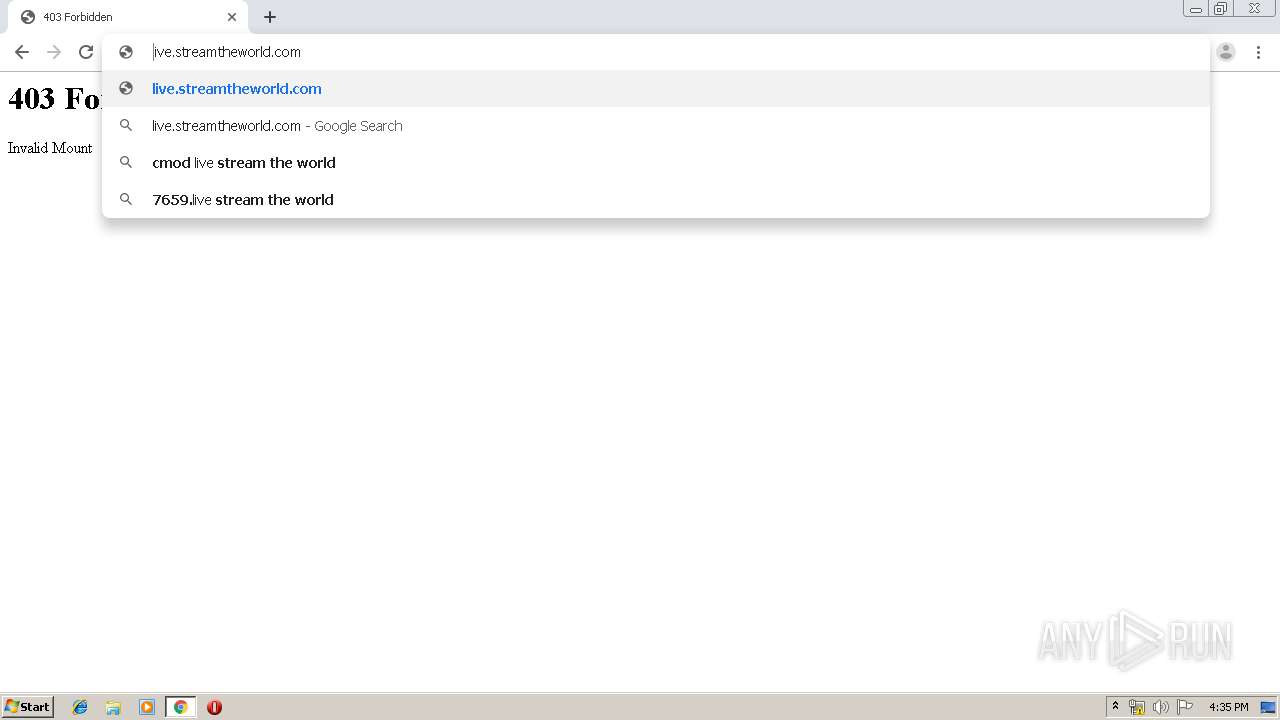Viewport: 1280px width, 720px height.
Task: Open Windows Media Player from taskbar
Action: point(147,707)
